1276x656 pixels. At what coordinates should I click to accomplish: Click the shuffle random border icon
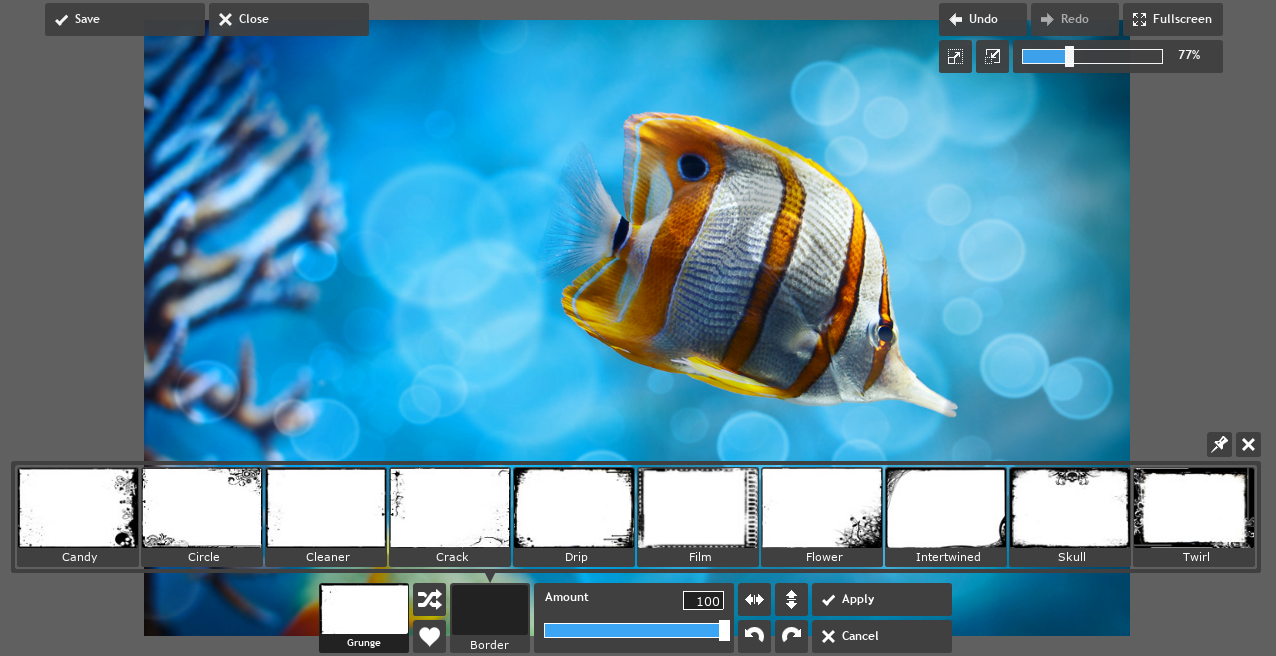click(x=429, y=600)
